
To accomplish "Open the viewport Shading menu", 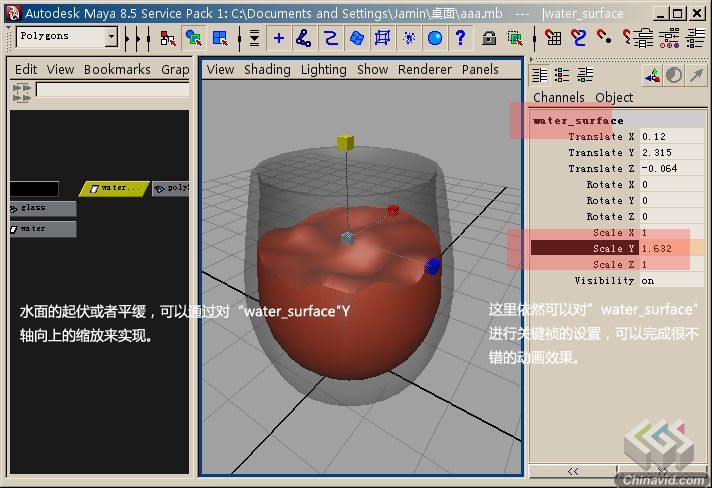I will [267, 70].
